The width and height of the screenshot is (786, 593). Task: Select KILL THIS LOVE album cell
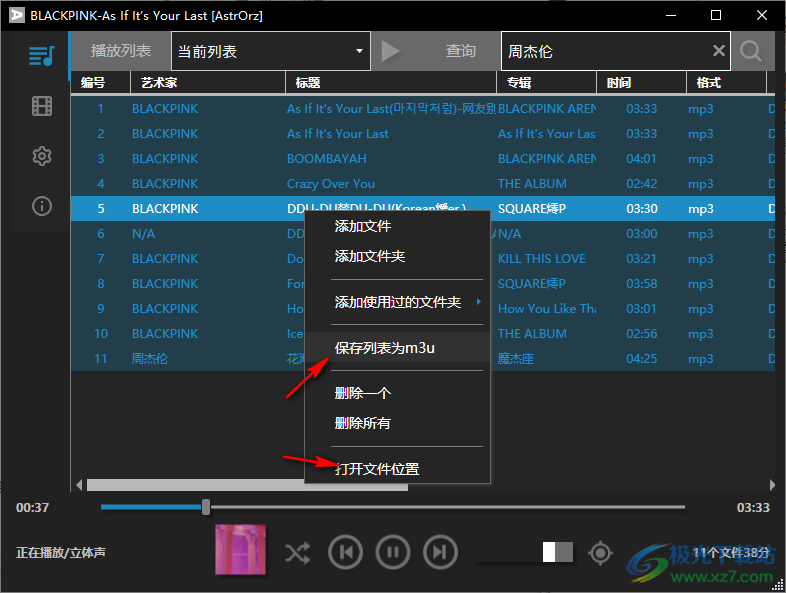(x=541, y=259)
